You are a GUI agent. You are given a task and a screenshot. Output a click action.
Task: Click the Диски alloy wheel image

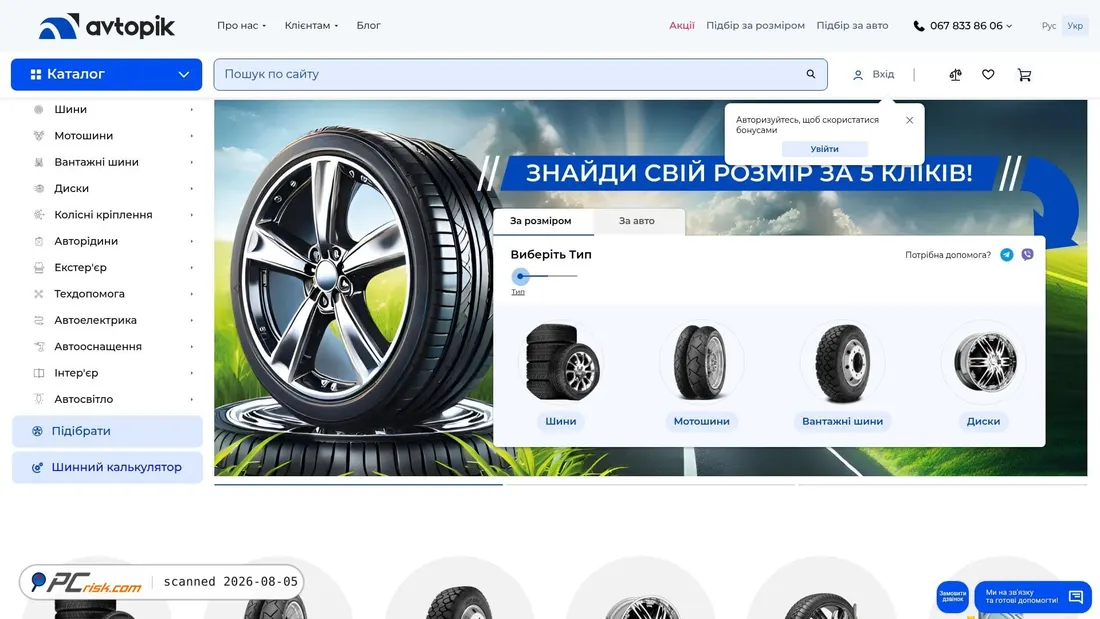(x=984, y=362)
